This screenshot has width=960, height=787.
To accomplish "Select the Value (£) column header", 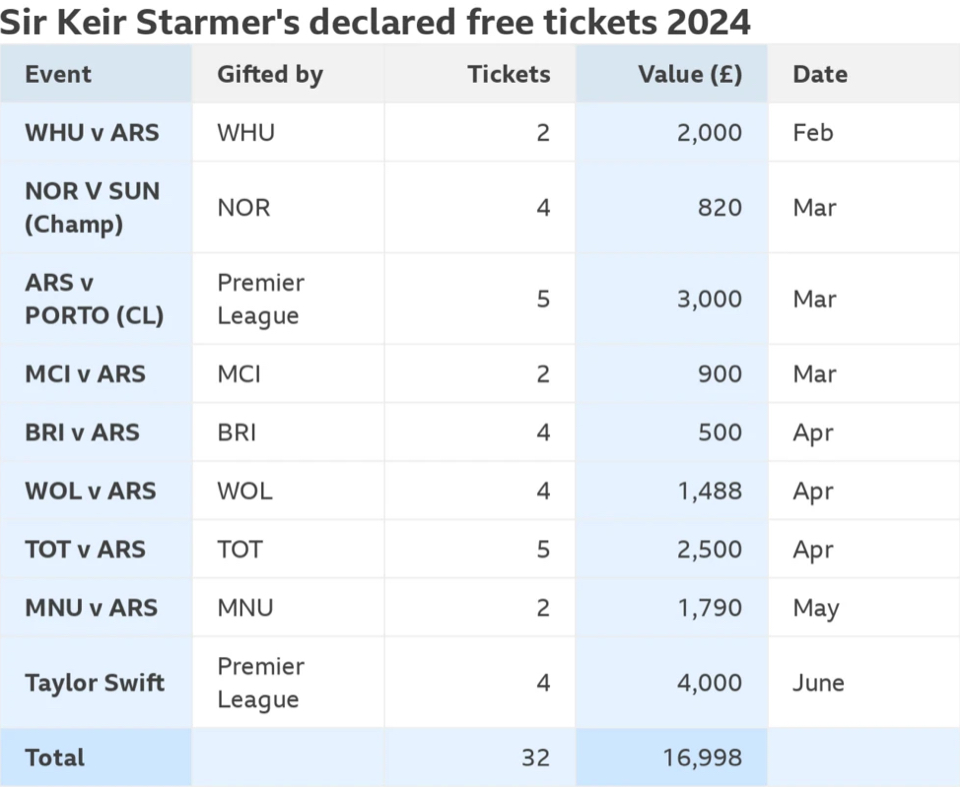I will click(690, 75).
